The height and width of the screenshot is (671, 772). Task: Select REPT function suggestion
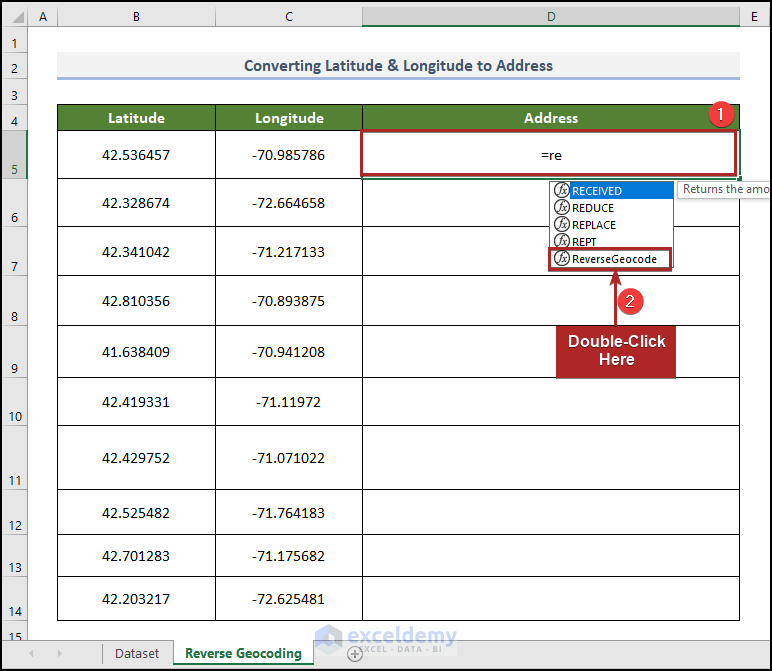(611, 241)
